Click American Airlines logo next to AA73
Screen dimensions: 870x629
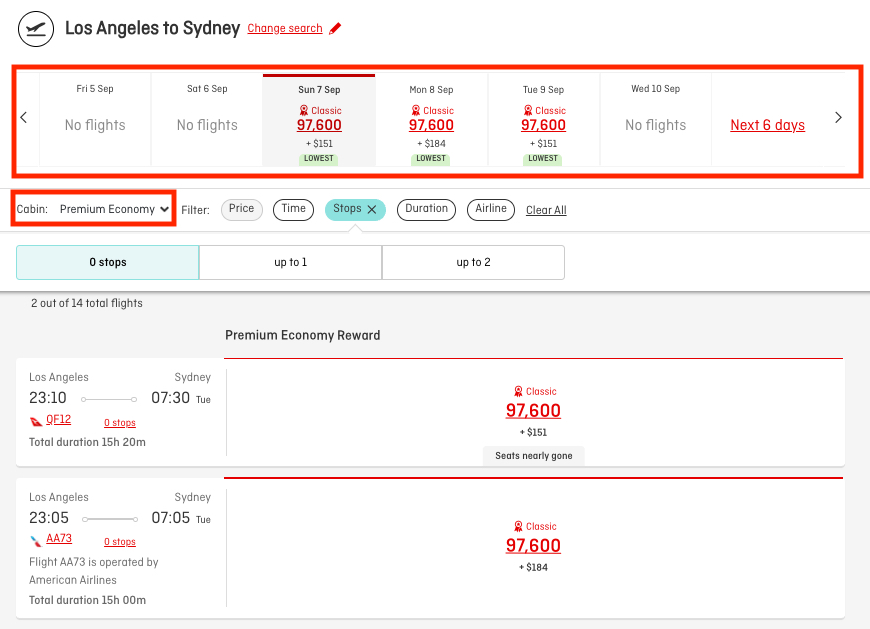[36, 541]
